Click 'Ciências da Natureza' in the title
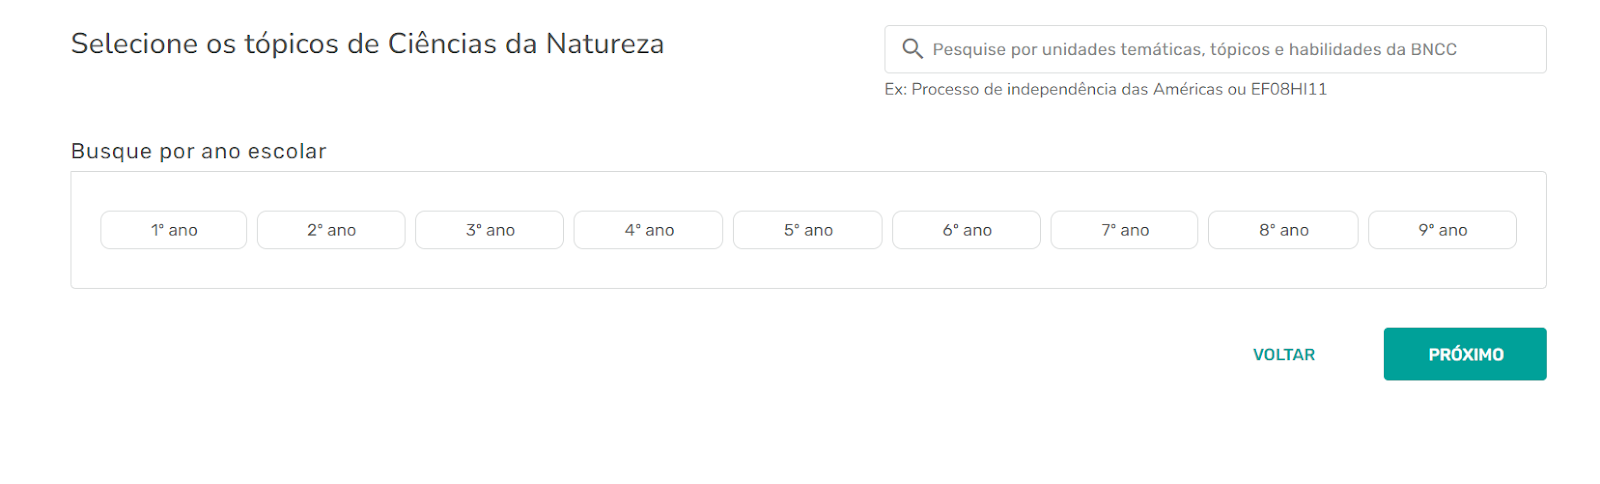The image size is (1600, 484). point(526,44)
